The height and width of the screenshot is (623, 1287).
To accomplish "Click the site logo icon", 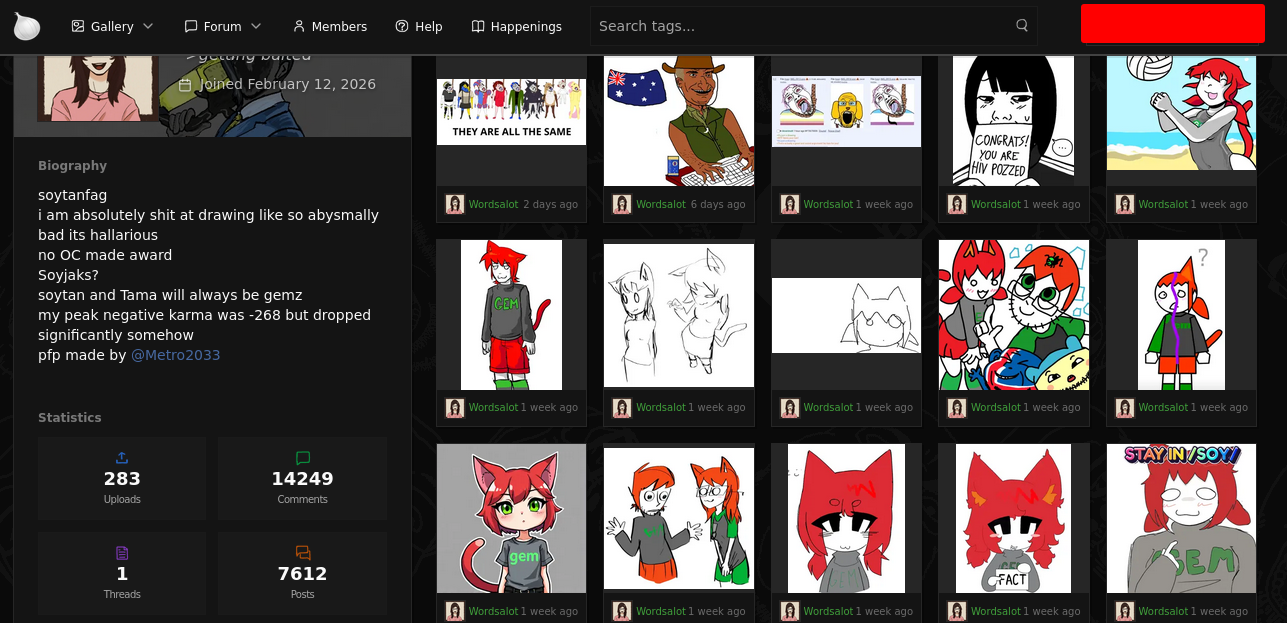I will point(27,26).
